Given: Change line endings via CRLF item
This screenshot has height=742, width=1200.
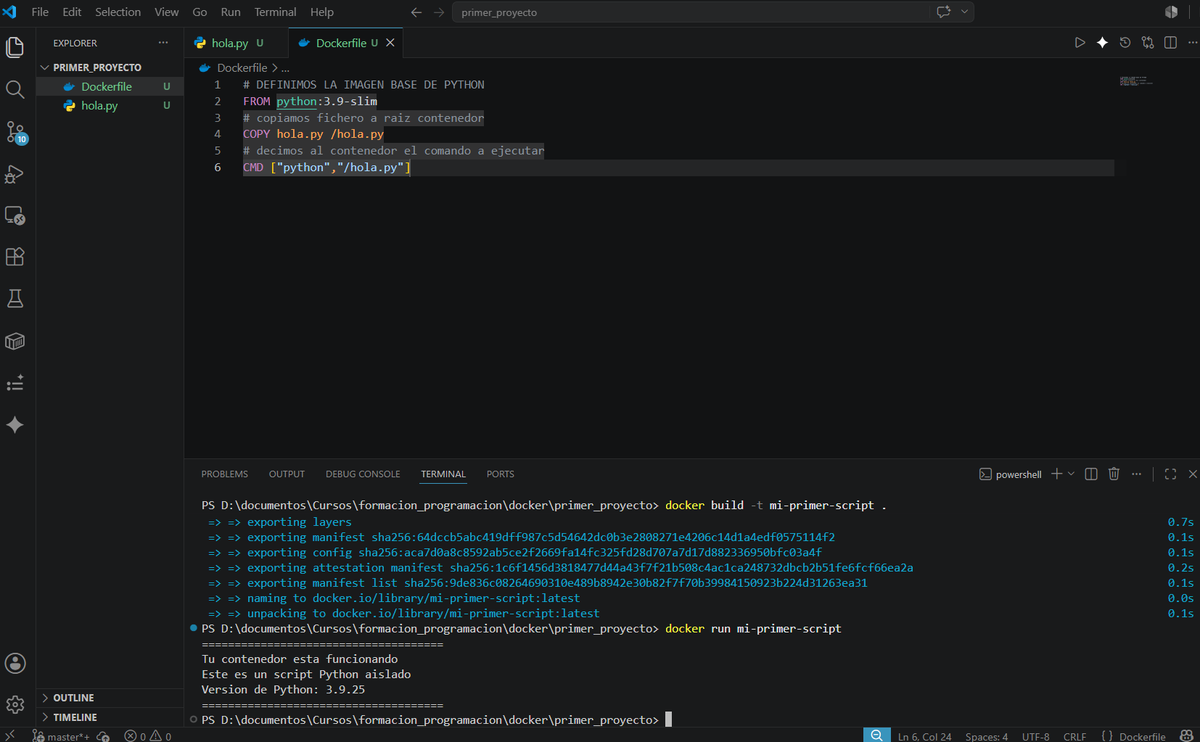Looking at the screenshot, I should [1074, 736].
